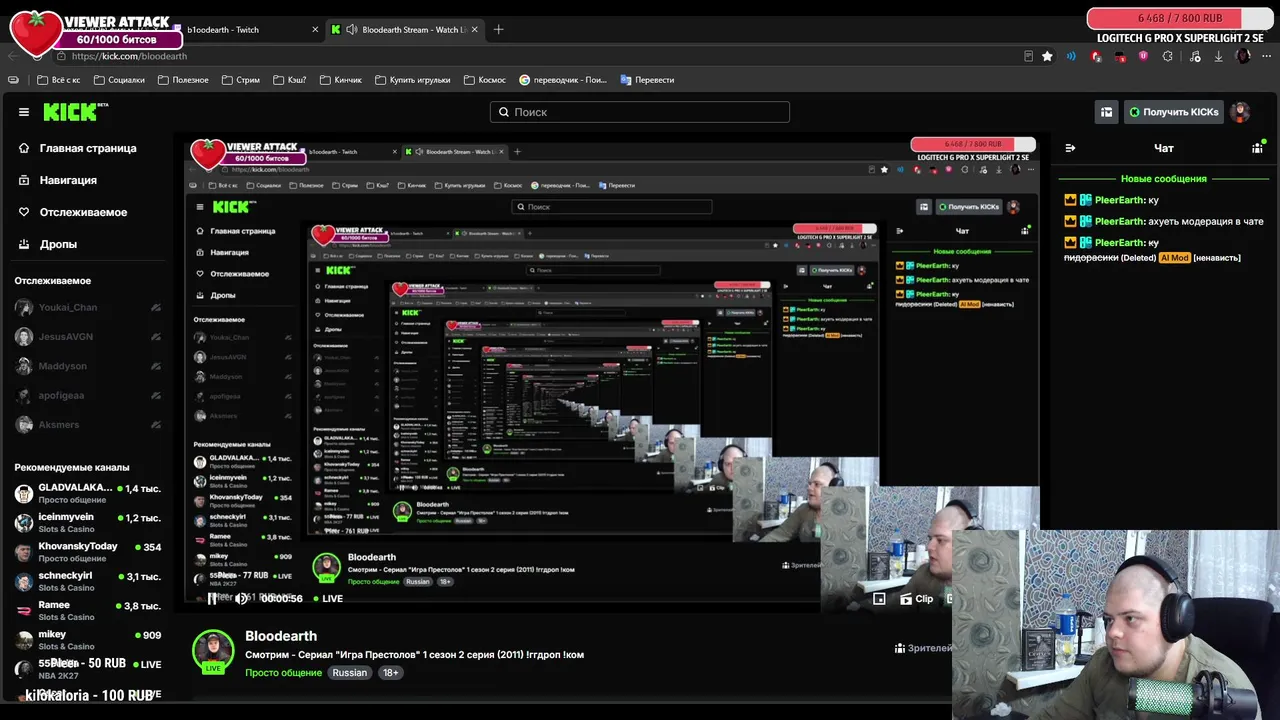Image resolution: width=1280 pixels, height=720 pixels.
Task: Click the AI Mod badge in chat
Action: coord(1174,258)
